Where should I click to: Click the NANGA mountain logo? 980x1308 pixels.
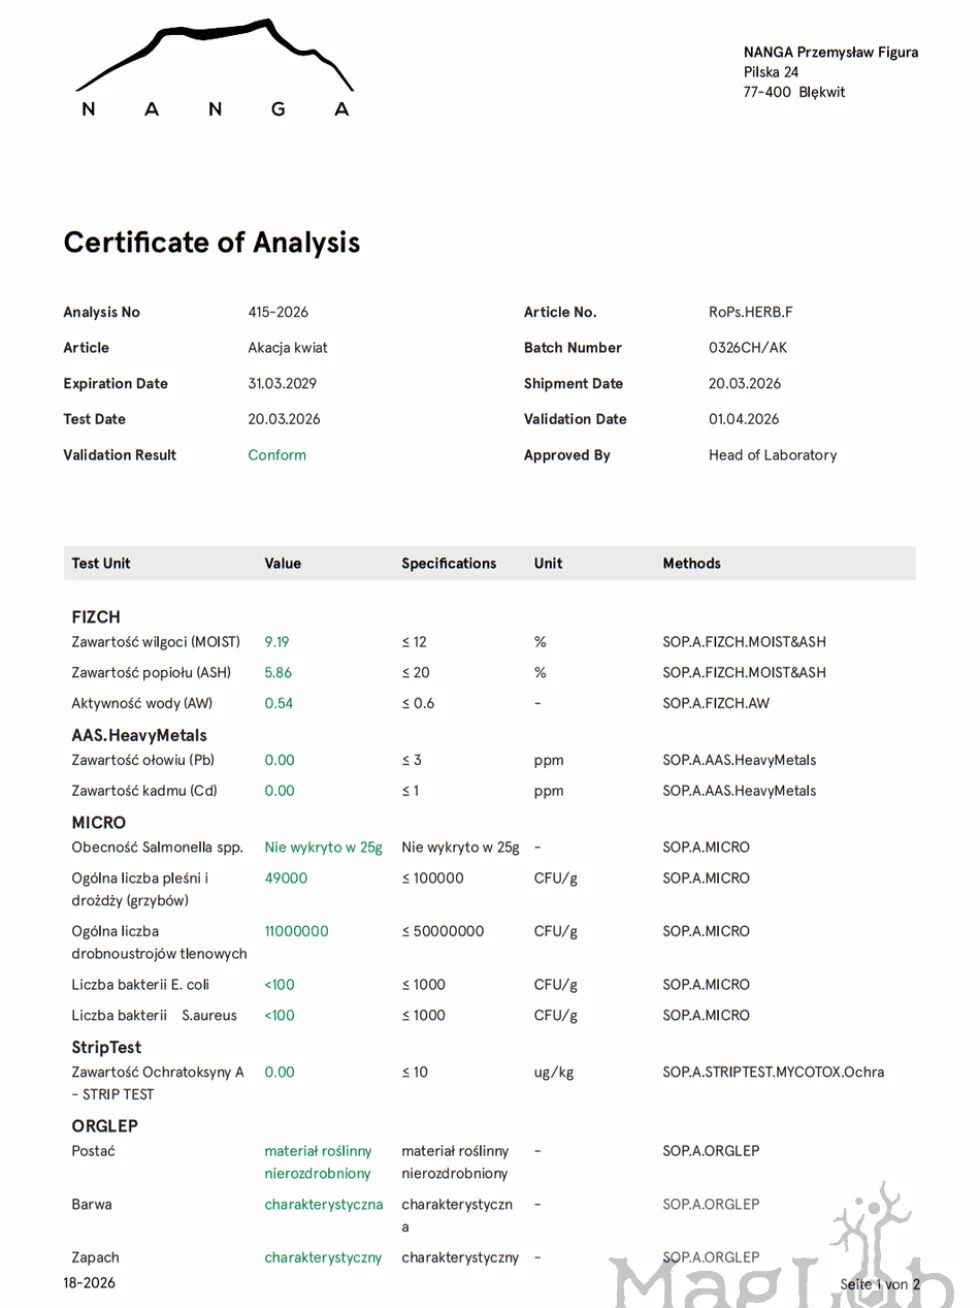[215, 68]
